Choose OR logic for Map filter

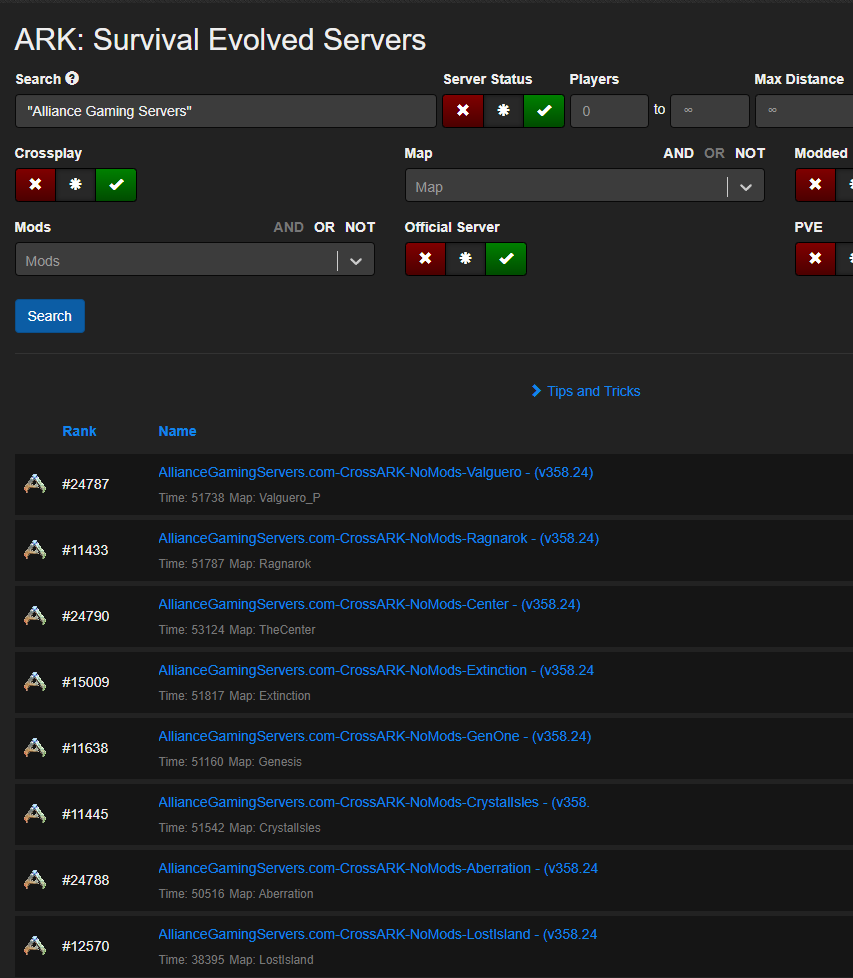(x=715, y=153)
